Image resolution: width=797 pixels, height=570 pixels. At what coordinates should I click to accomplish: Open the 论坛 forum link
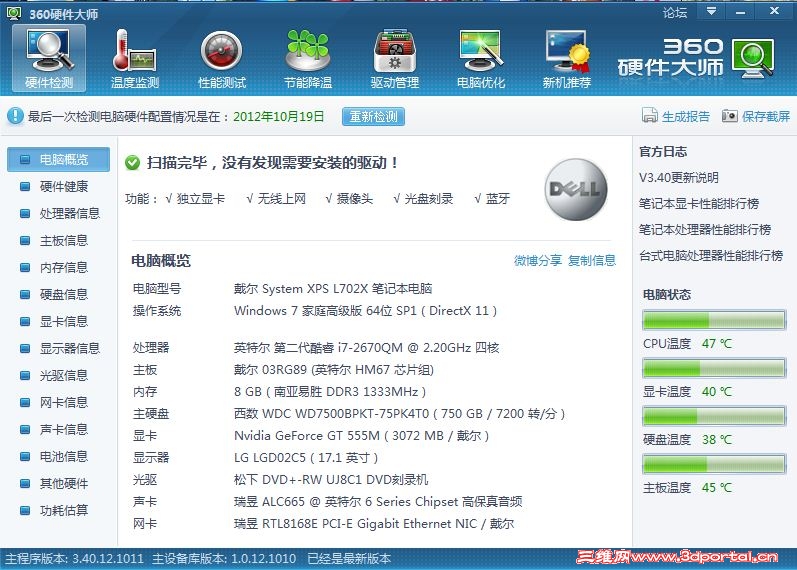tap(675, 12)
